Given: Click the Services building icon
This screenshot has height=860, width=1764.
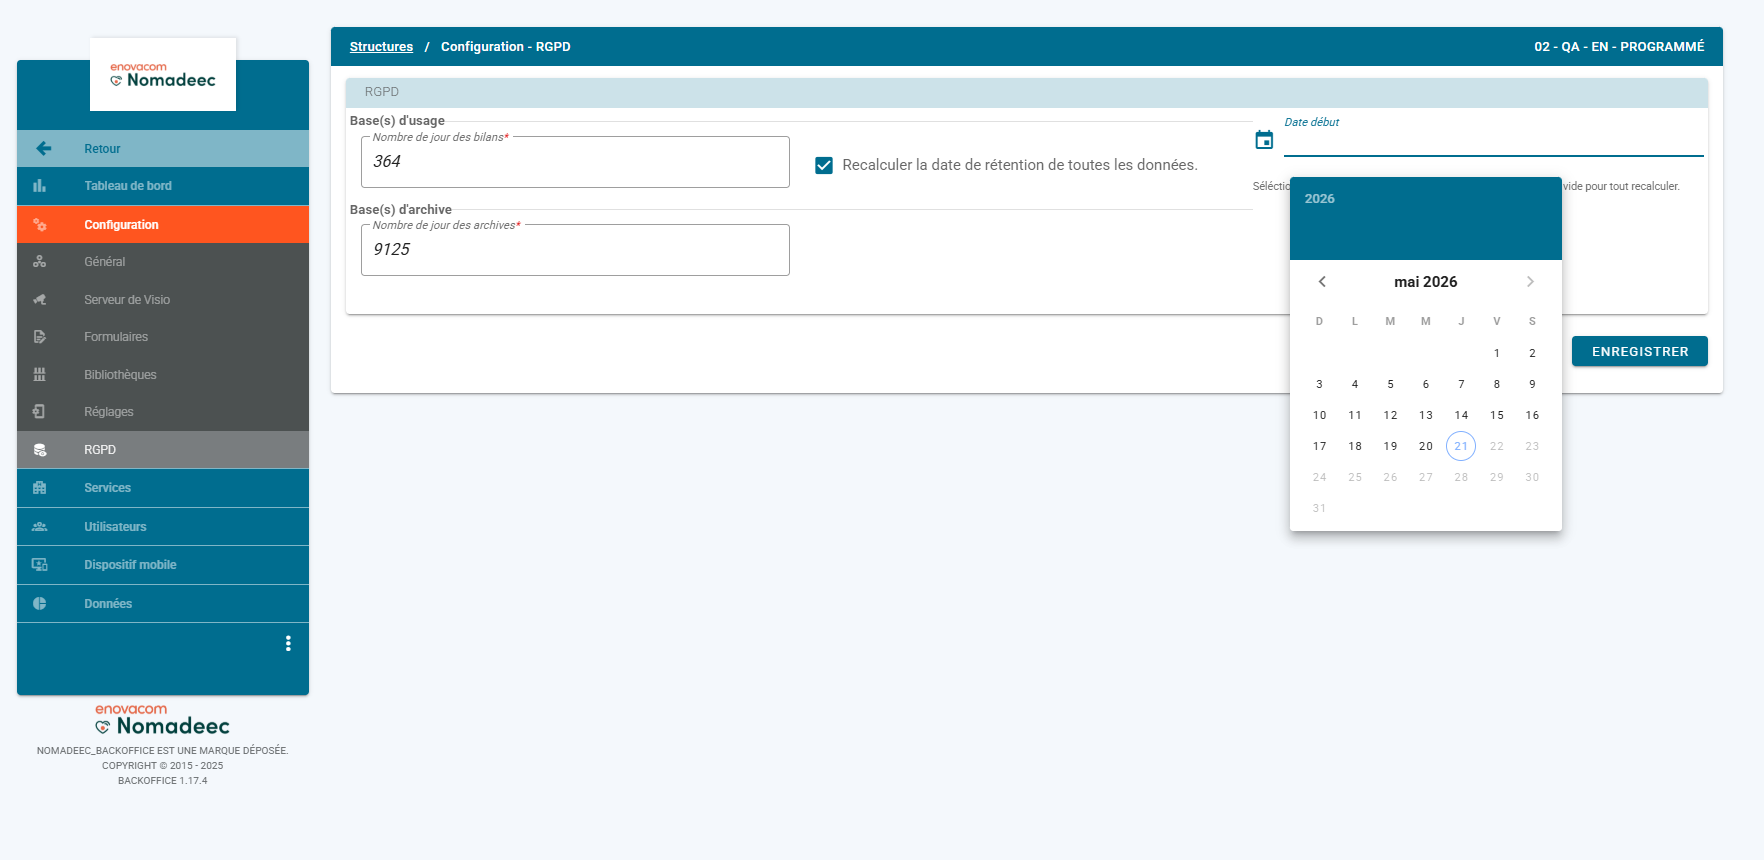Looking at the screenshot, I should click(x=40, y=488).
